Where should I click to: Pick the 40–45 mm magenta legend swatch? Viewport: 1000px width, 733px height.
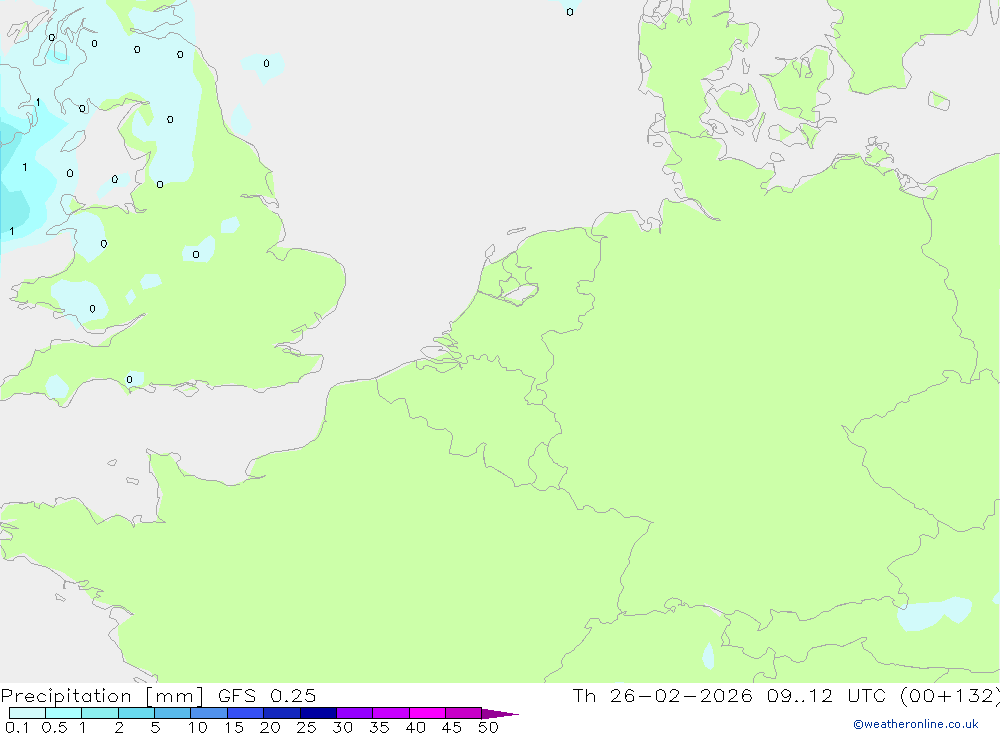coord(427,713)
